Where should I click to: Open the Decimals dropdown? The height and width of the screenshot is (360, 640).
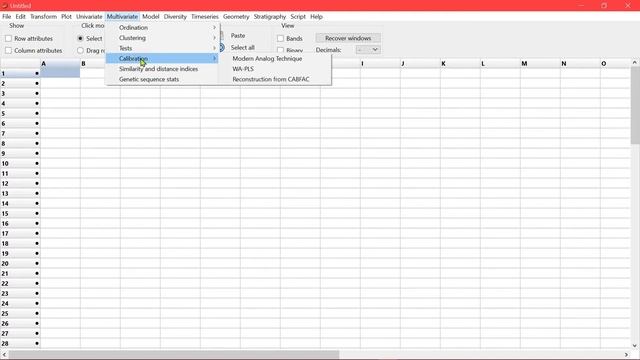pos(368,50)
